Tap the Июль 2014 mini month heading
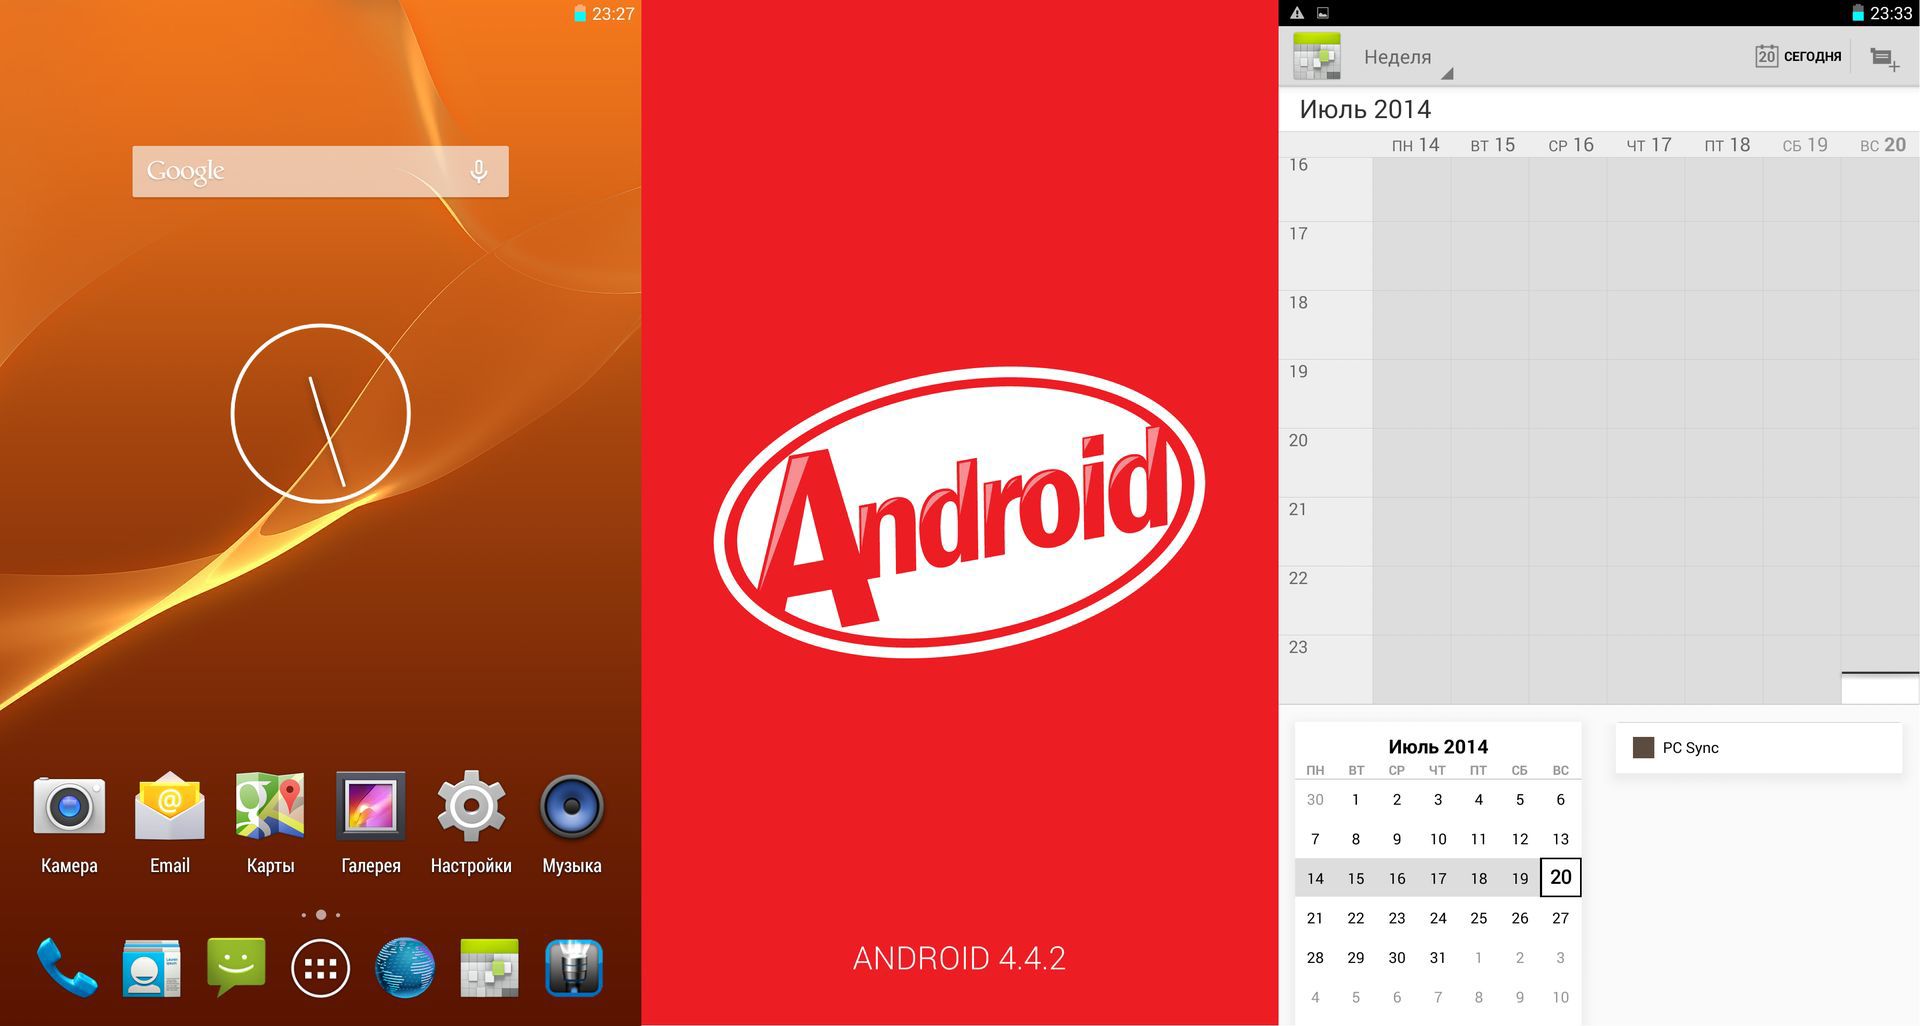Screen dimensions: 1920x1026 [x=1438, y=746]
